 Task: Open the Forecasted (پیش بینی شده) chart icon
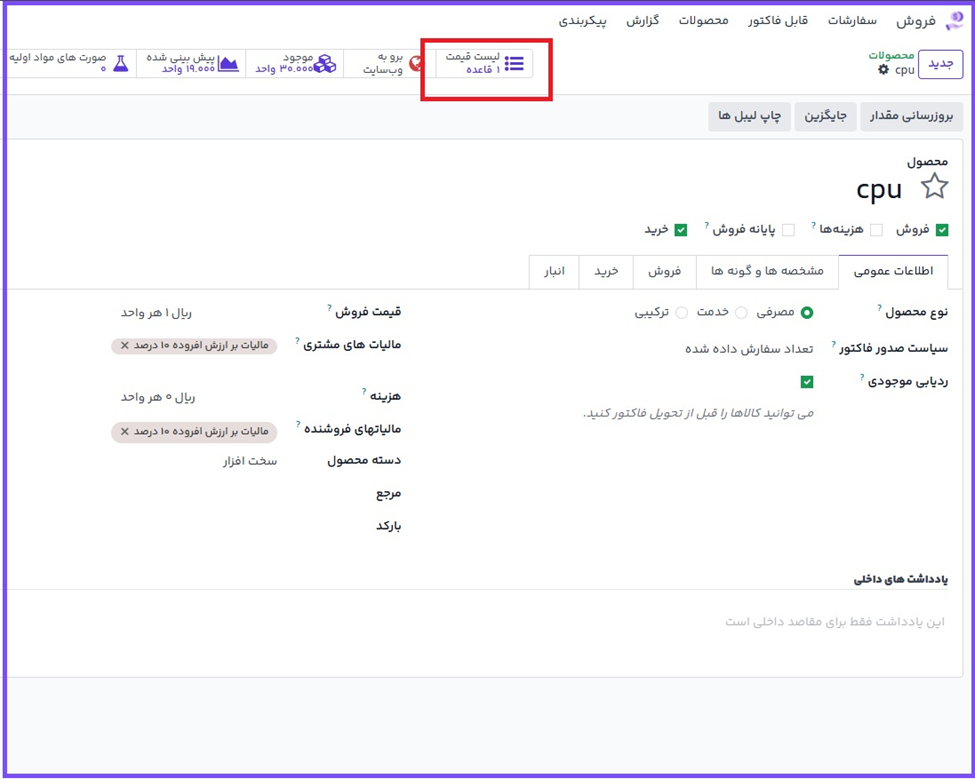tap(229, 64)
